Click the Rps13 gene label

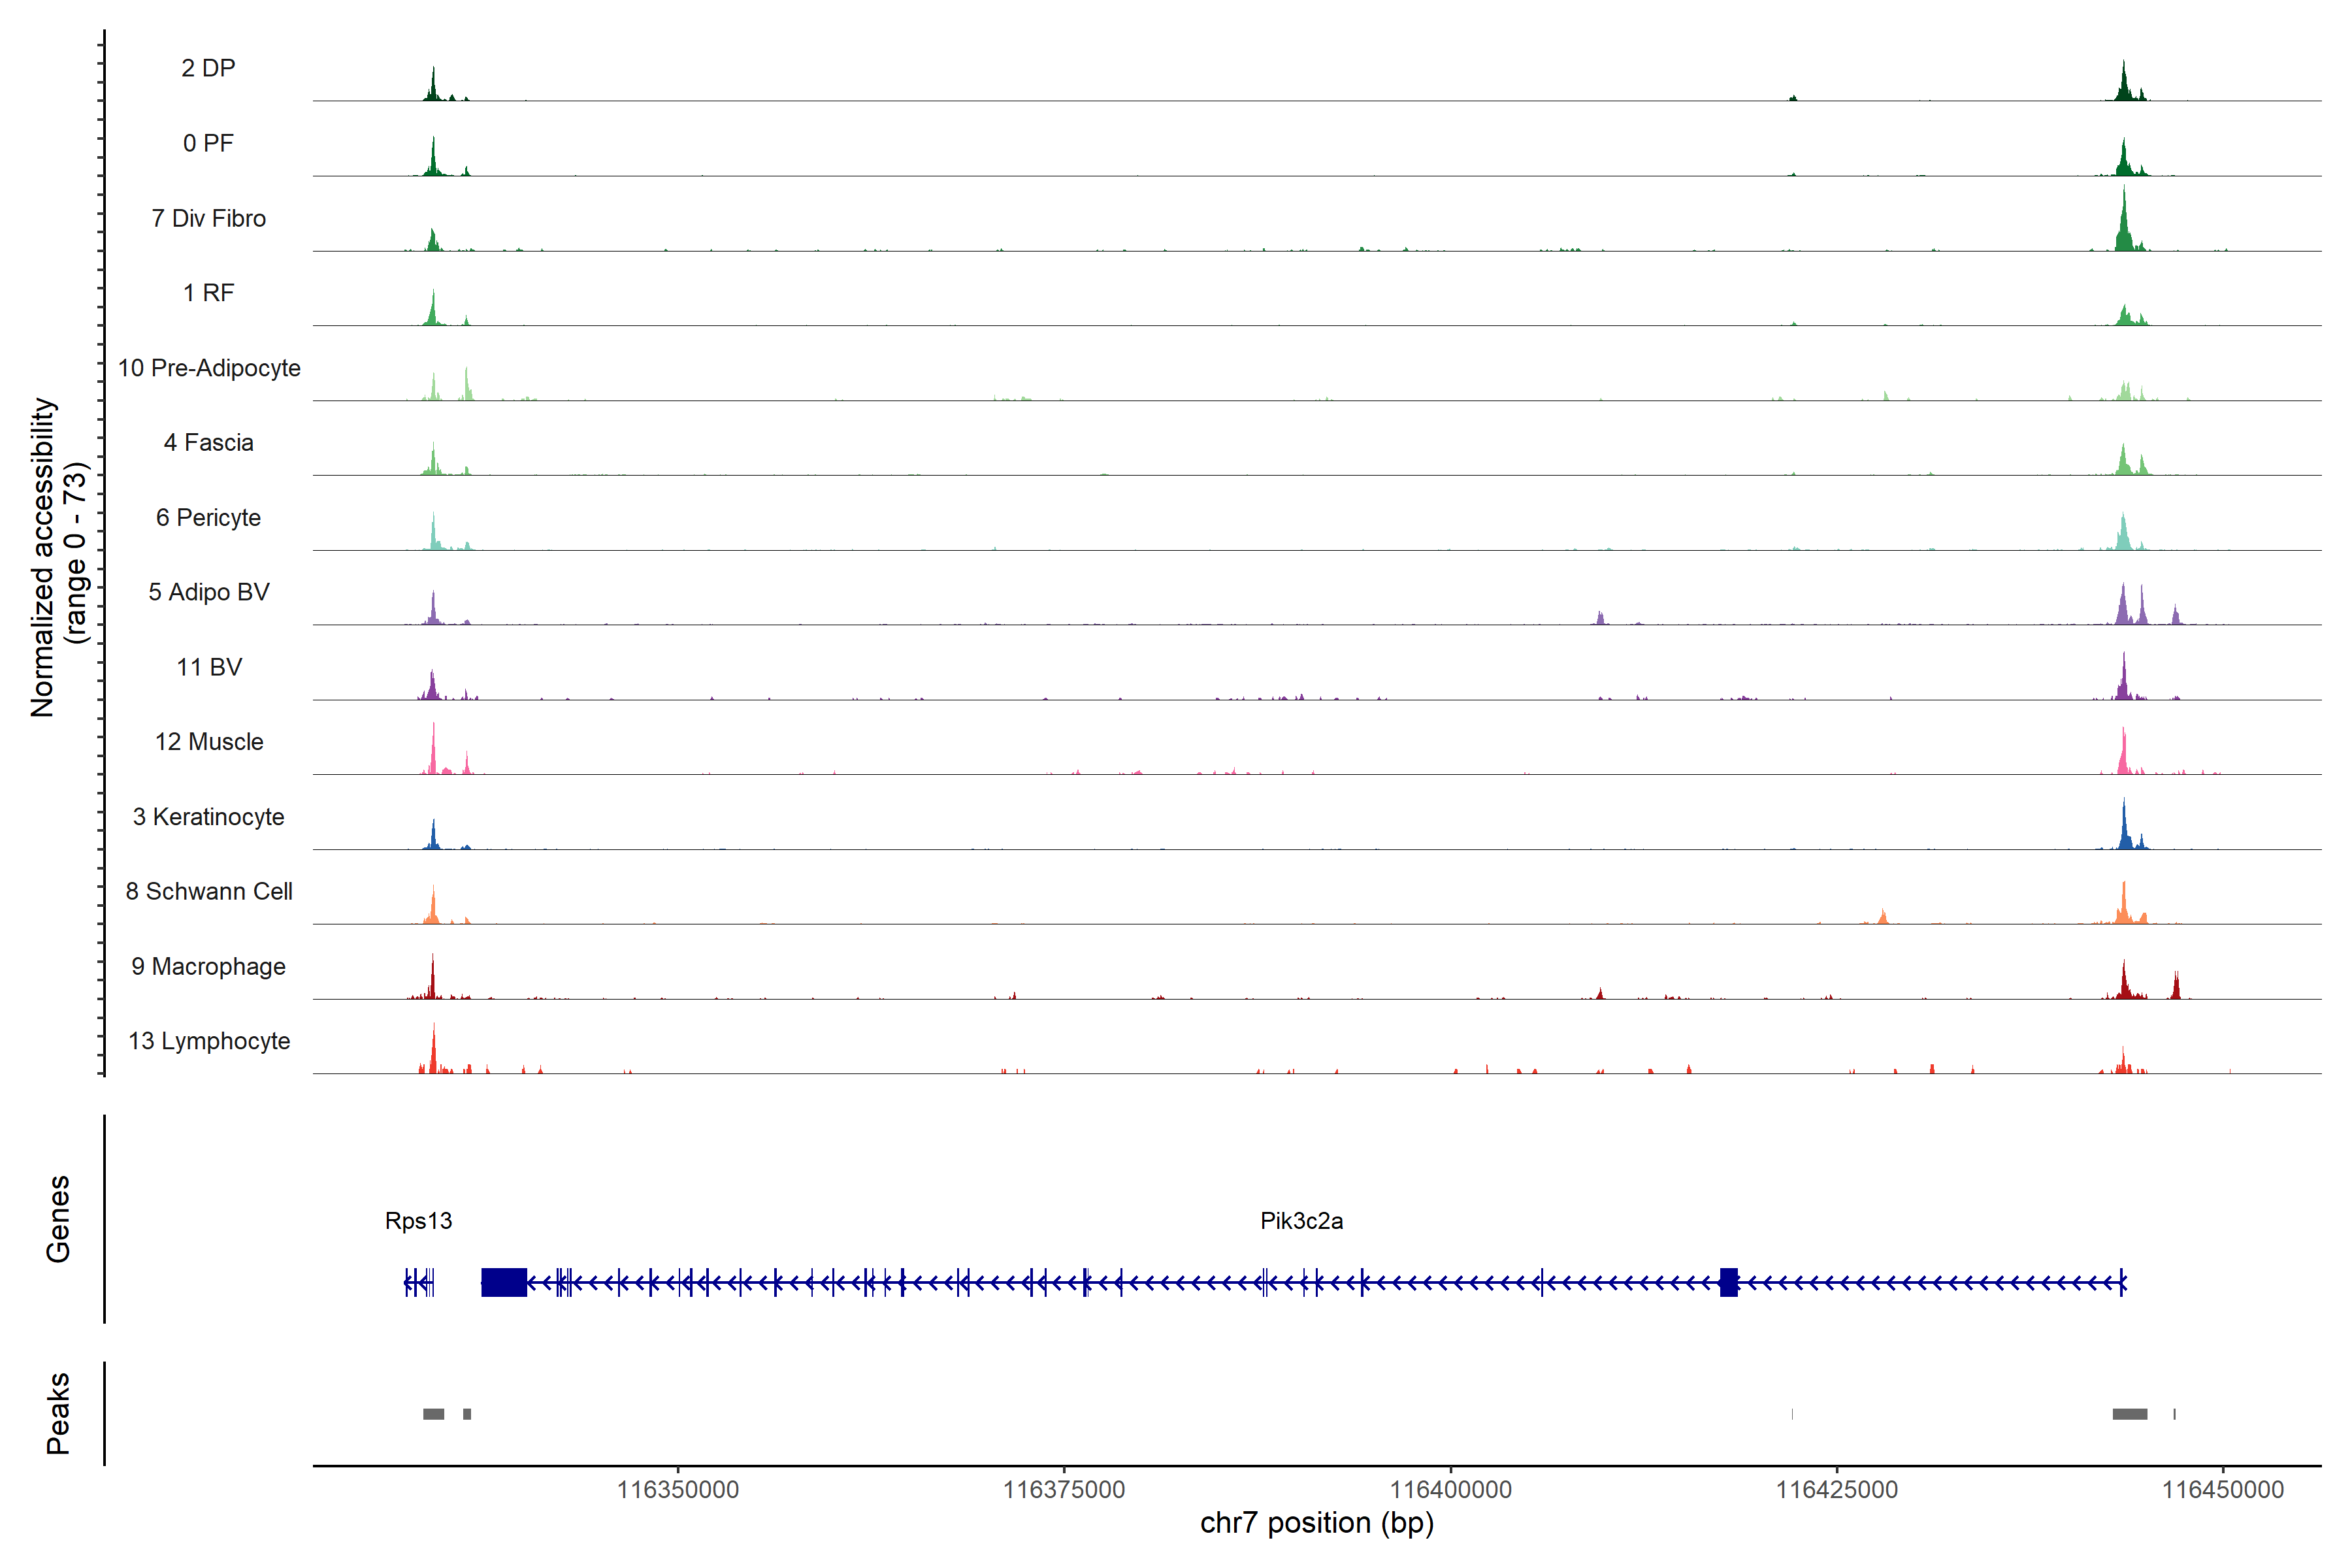(418, 1221)
